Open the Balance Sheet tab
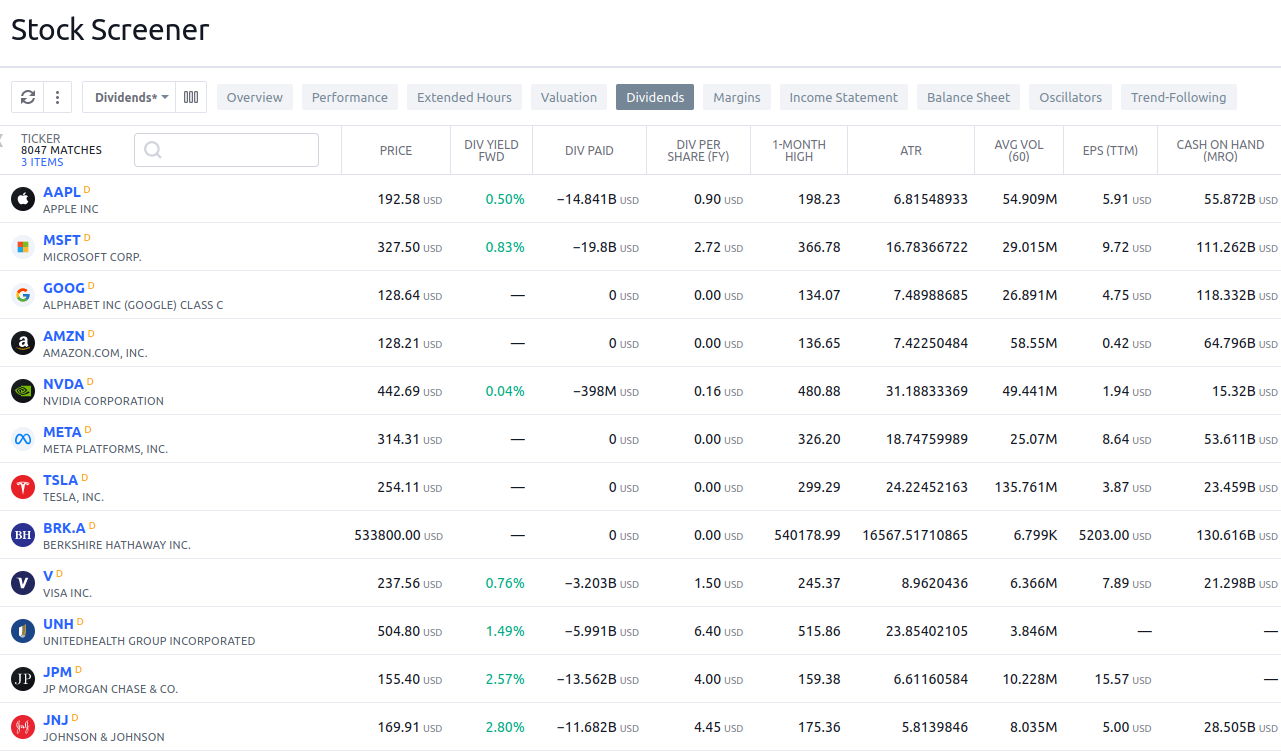 point(969,97)
